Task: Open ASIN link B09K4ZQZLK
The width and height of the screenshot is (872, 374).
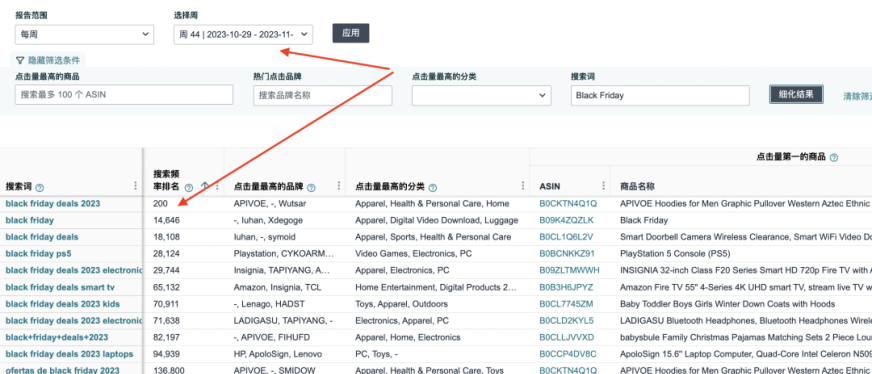Action: click(x=566, y=220)
